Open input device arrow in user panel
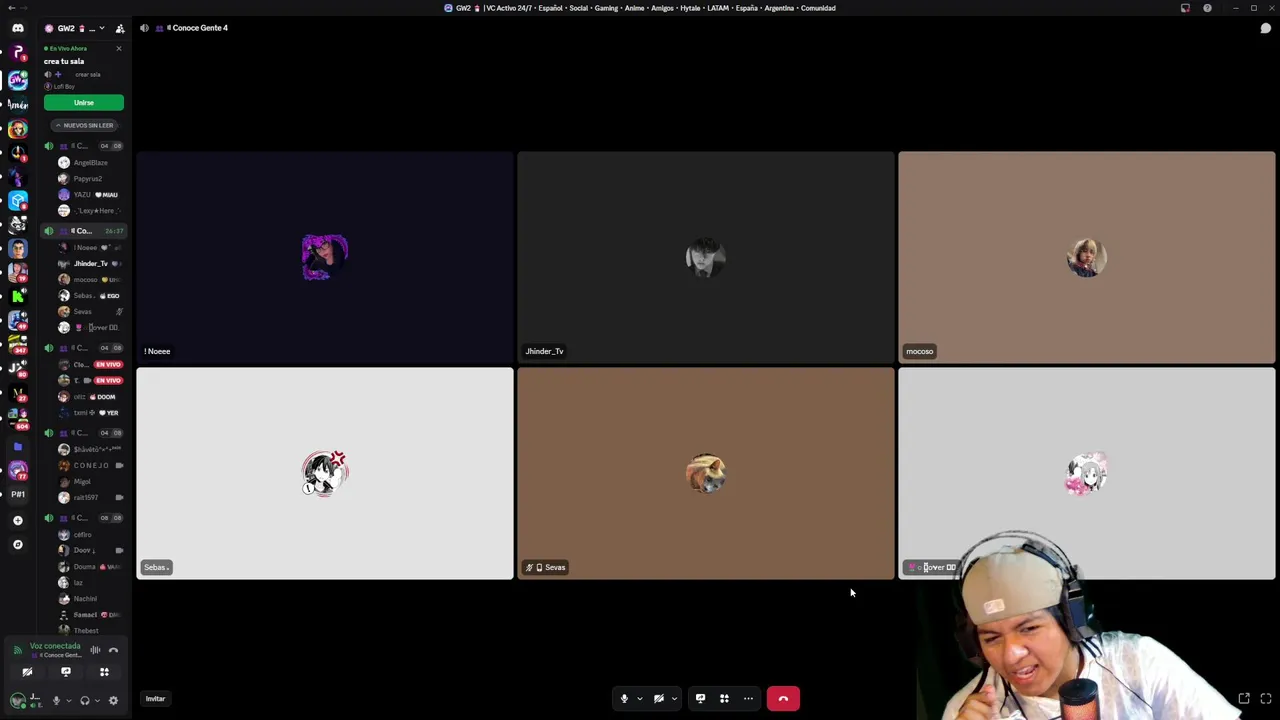Image resolution: width=1280 pixels, height=720 pixels. (x=68, y=701)
